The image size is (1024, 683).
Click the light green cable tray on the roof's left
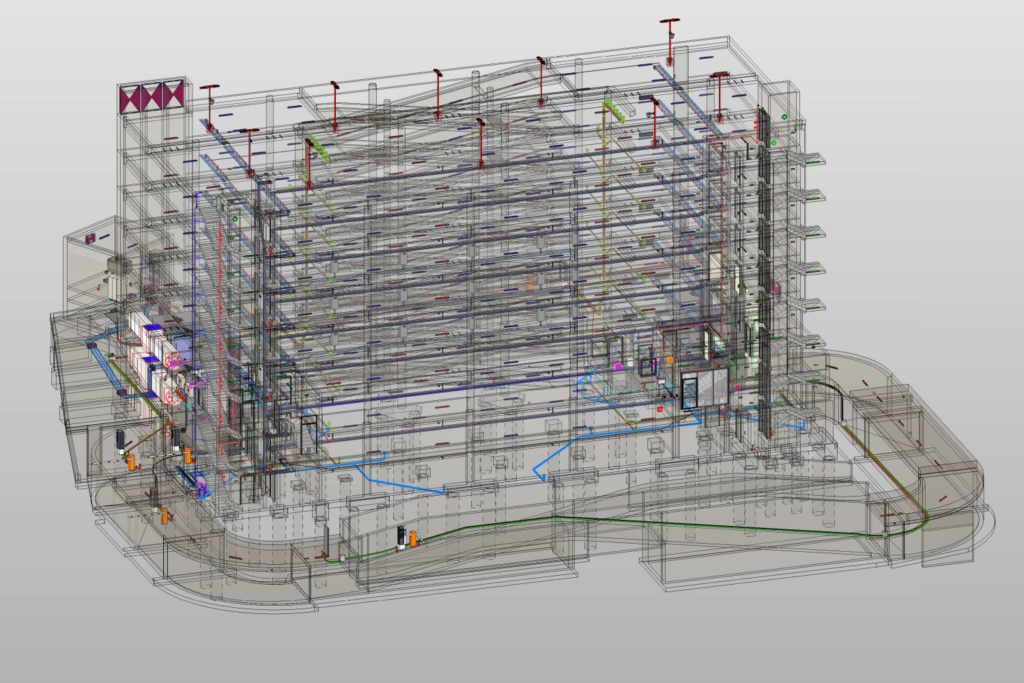pyautogui.click(x=318, y=151)
